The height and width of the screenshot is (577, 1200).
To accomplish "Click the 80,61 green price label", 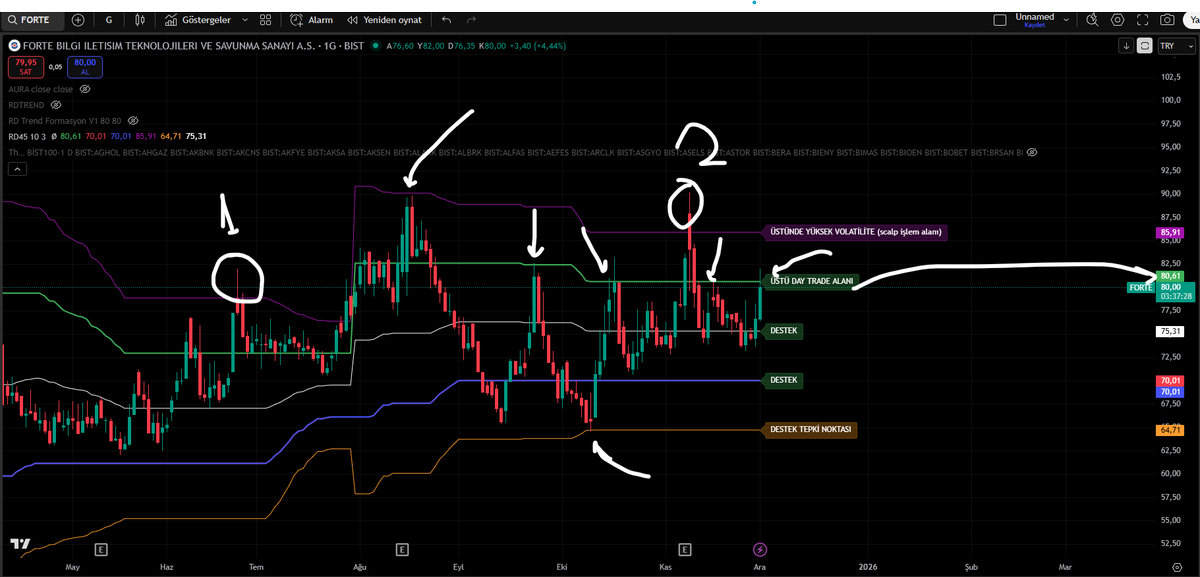I will pyautogui.click(x=1170, y=275).
